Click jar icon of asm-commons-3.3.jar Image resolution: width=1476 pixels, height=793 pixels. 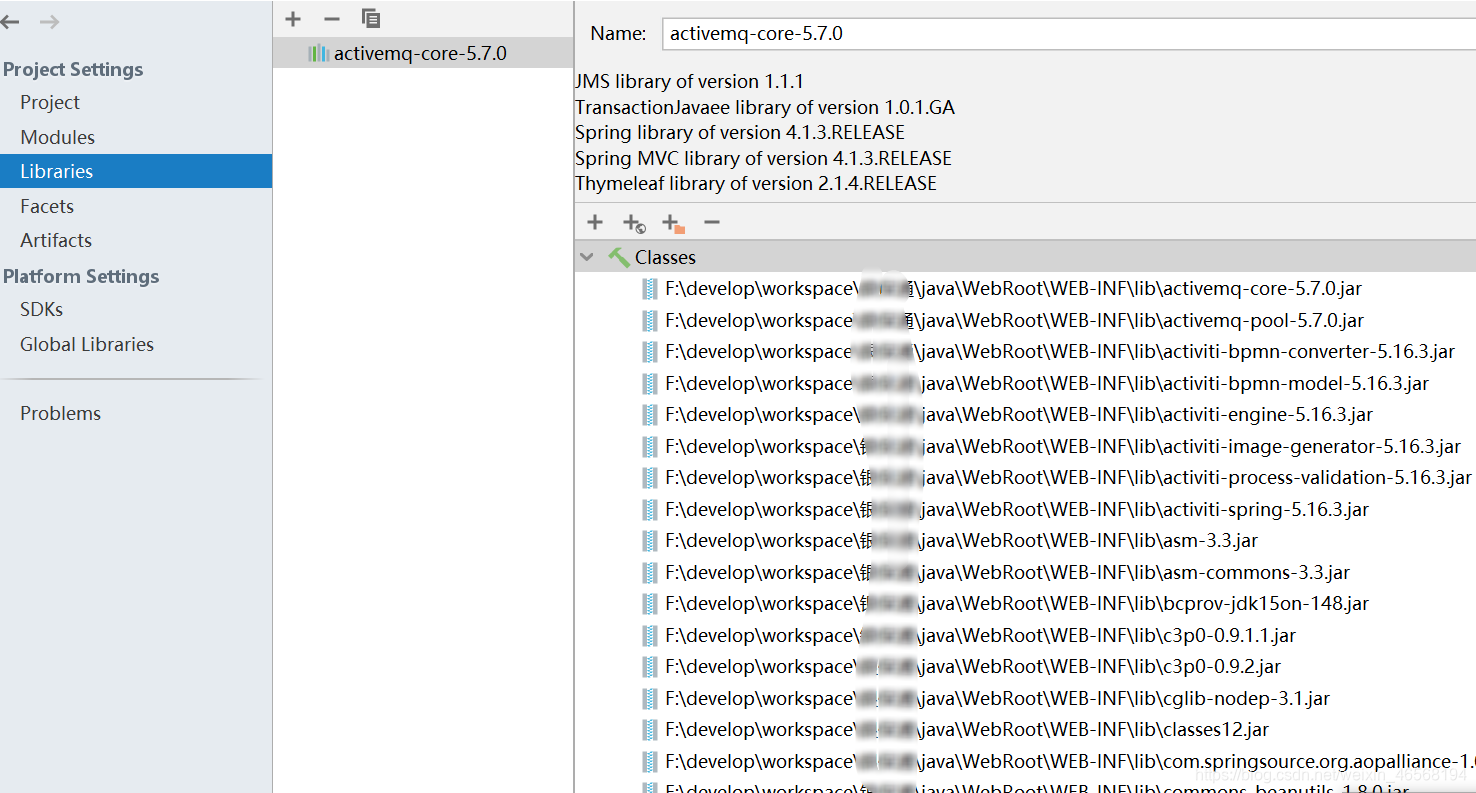click(x=651, y=573)
